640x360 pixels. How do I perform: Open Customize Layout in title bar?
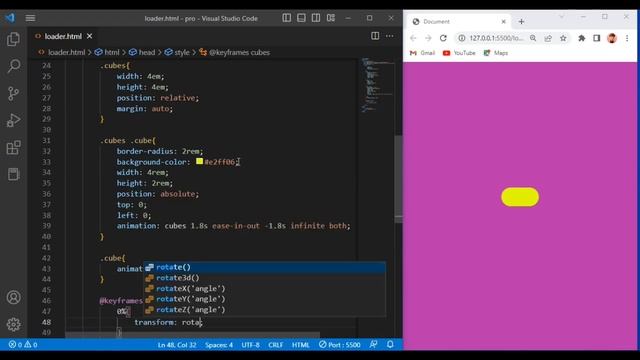pos(331,18)
